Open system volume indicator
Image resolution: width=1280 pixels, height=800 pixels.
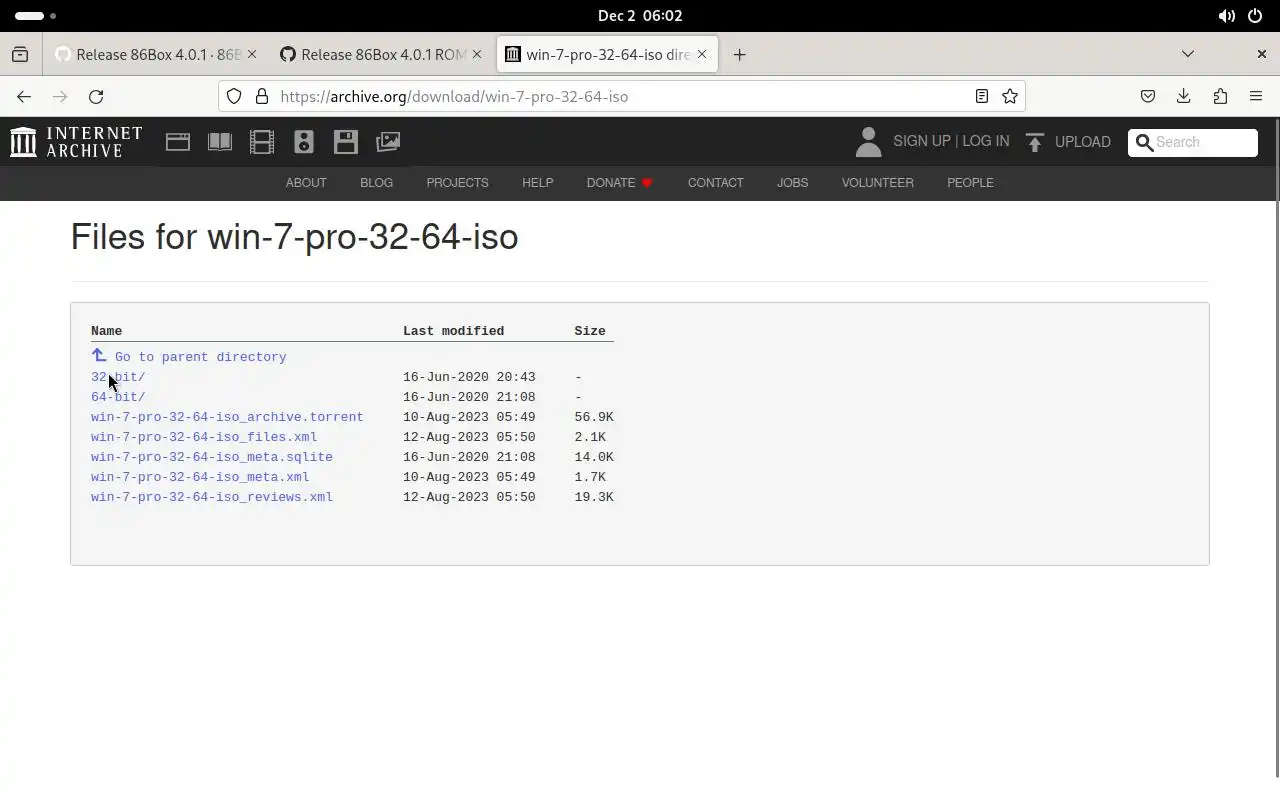point(1226,16)
